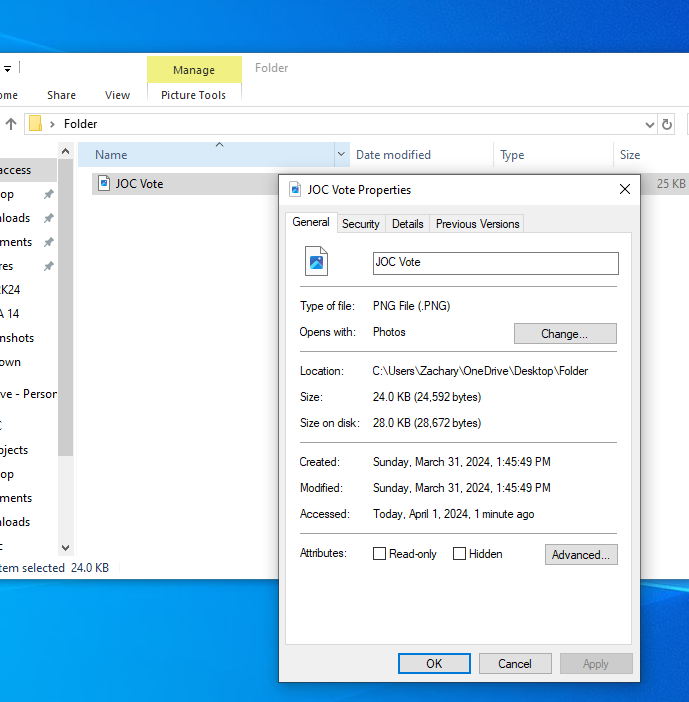The height and width of the screenshot is (702, 689).
Task: Click the size value 24.0 KB (24,592 bytes)
Action: point(427,397)
